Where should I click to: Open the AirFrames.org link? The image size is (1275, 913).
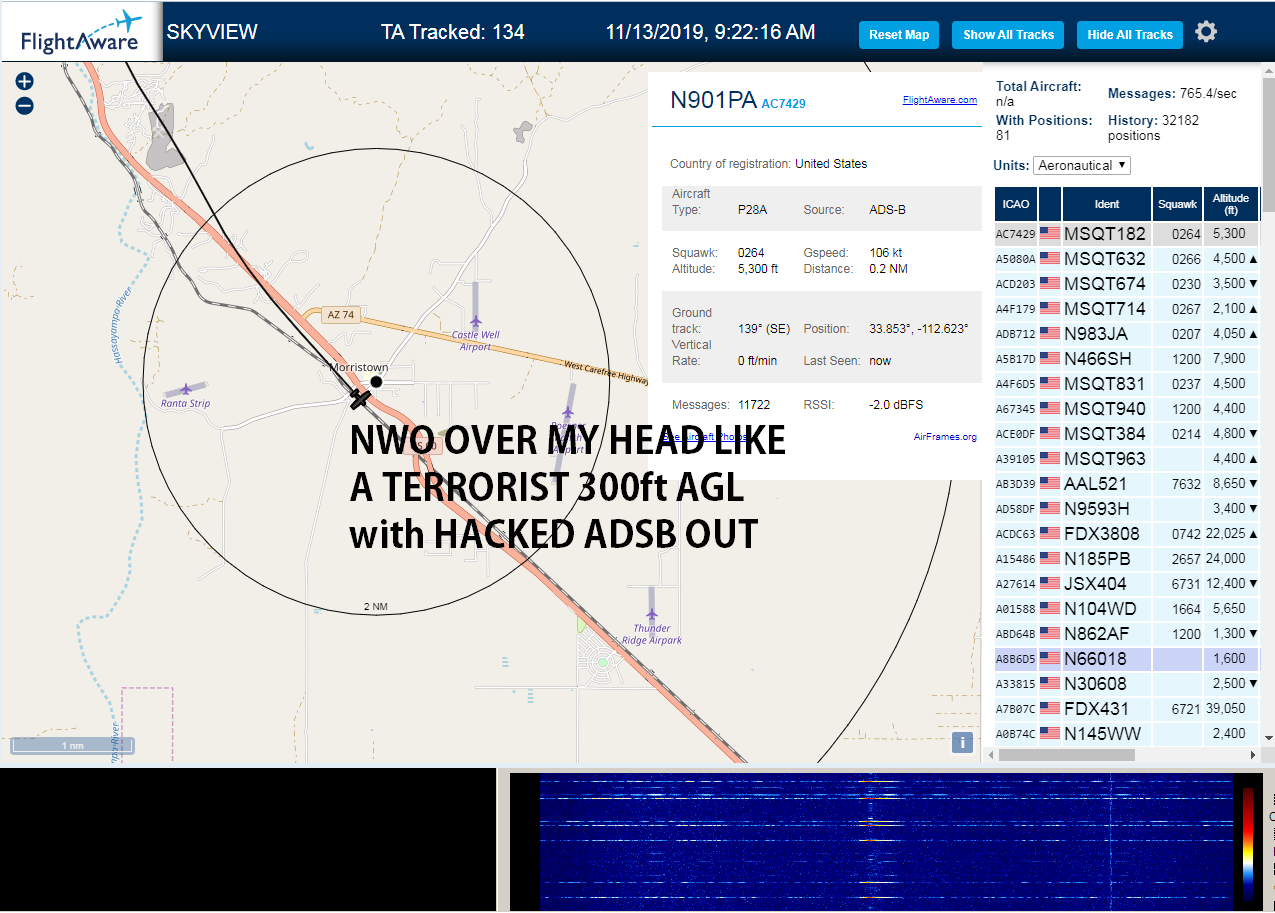click(x=945, y=436)
